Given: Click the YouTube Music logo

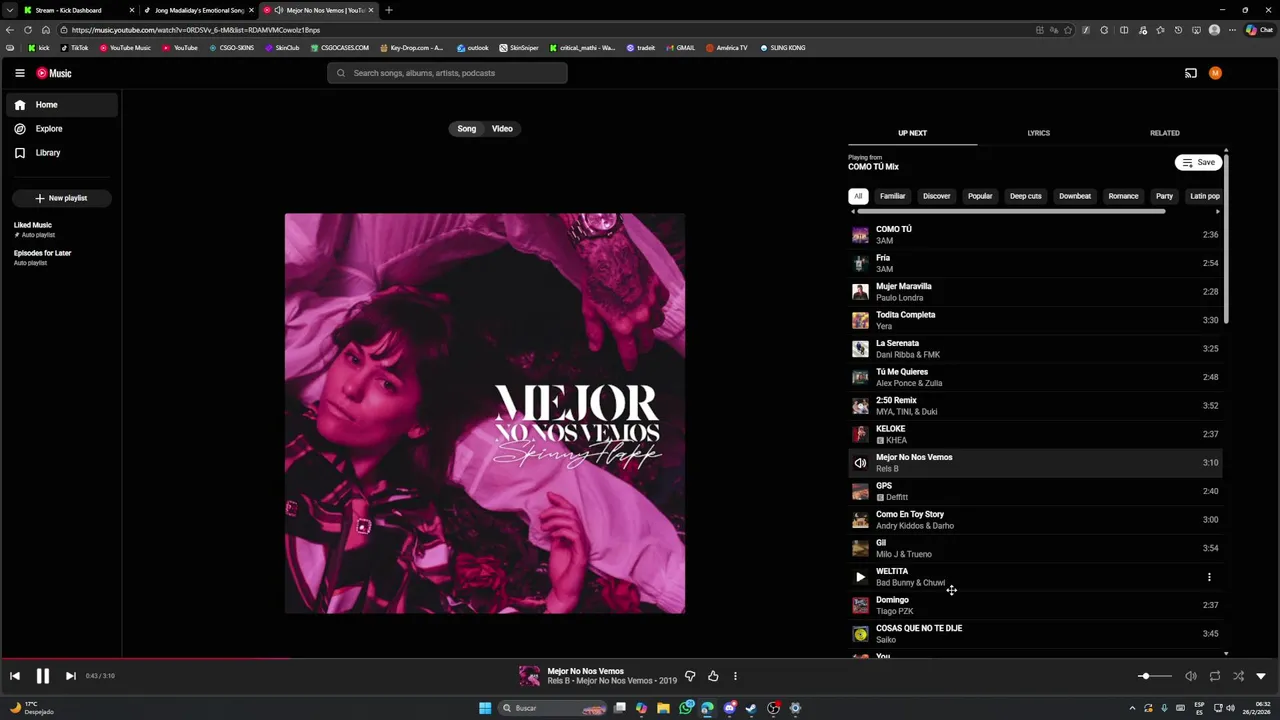Looking at the screenshot, I should point(54,73).
